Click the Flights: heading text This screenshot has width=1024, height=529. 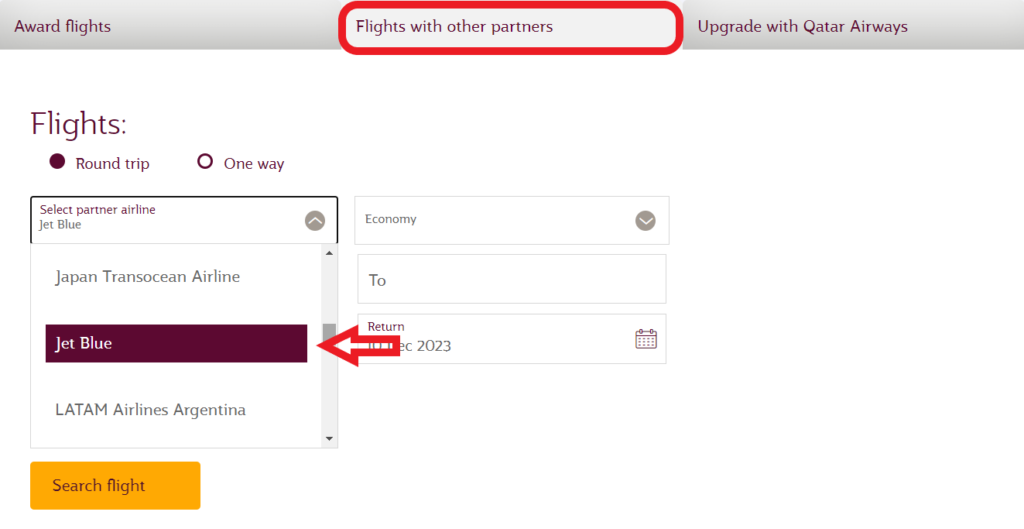click(79, 124)
